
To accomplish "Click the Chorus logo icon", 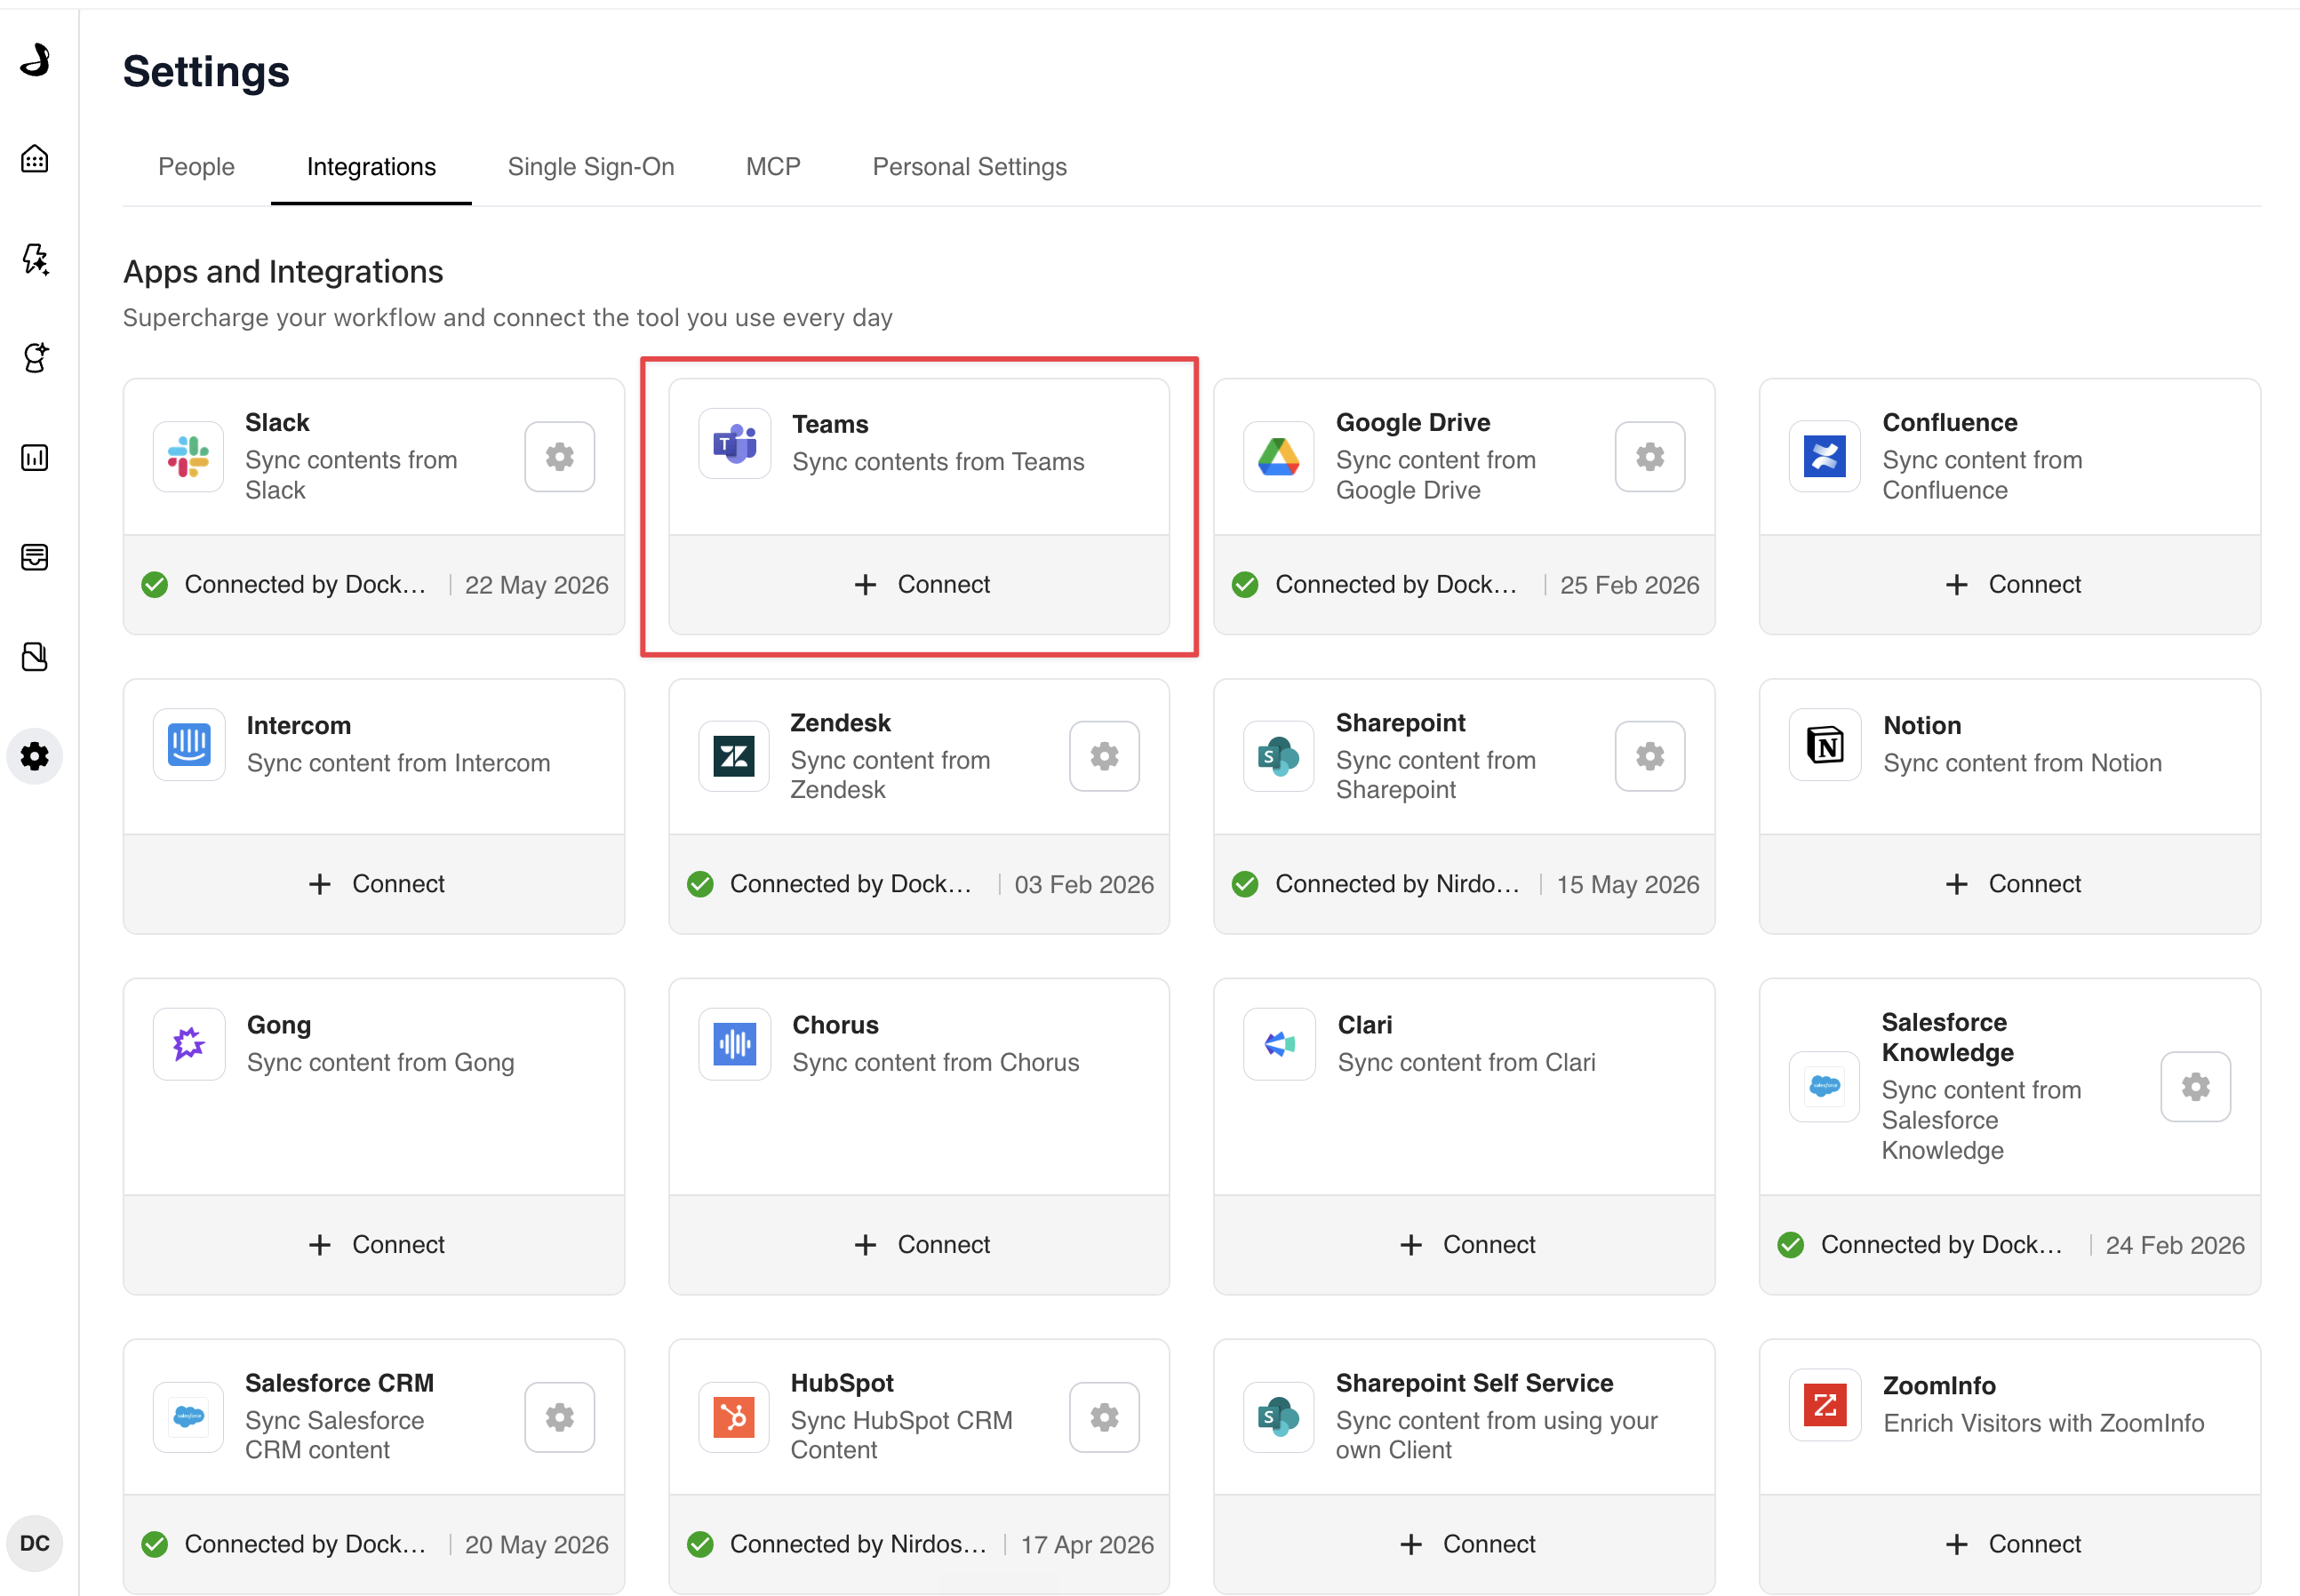I will click(x=735, y=1044).
